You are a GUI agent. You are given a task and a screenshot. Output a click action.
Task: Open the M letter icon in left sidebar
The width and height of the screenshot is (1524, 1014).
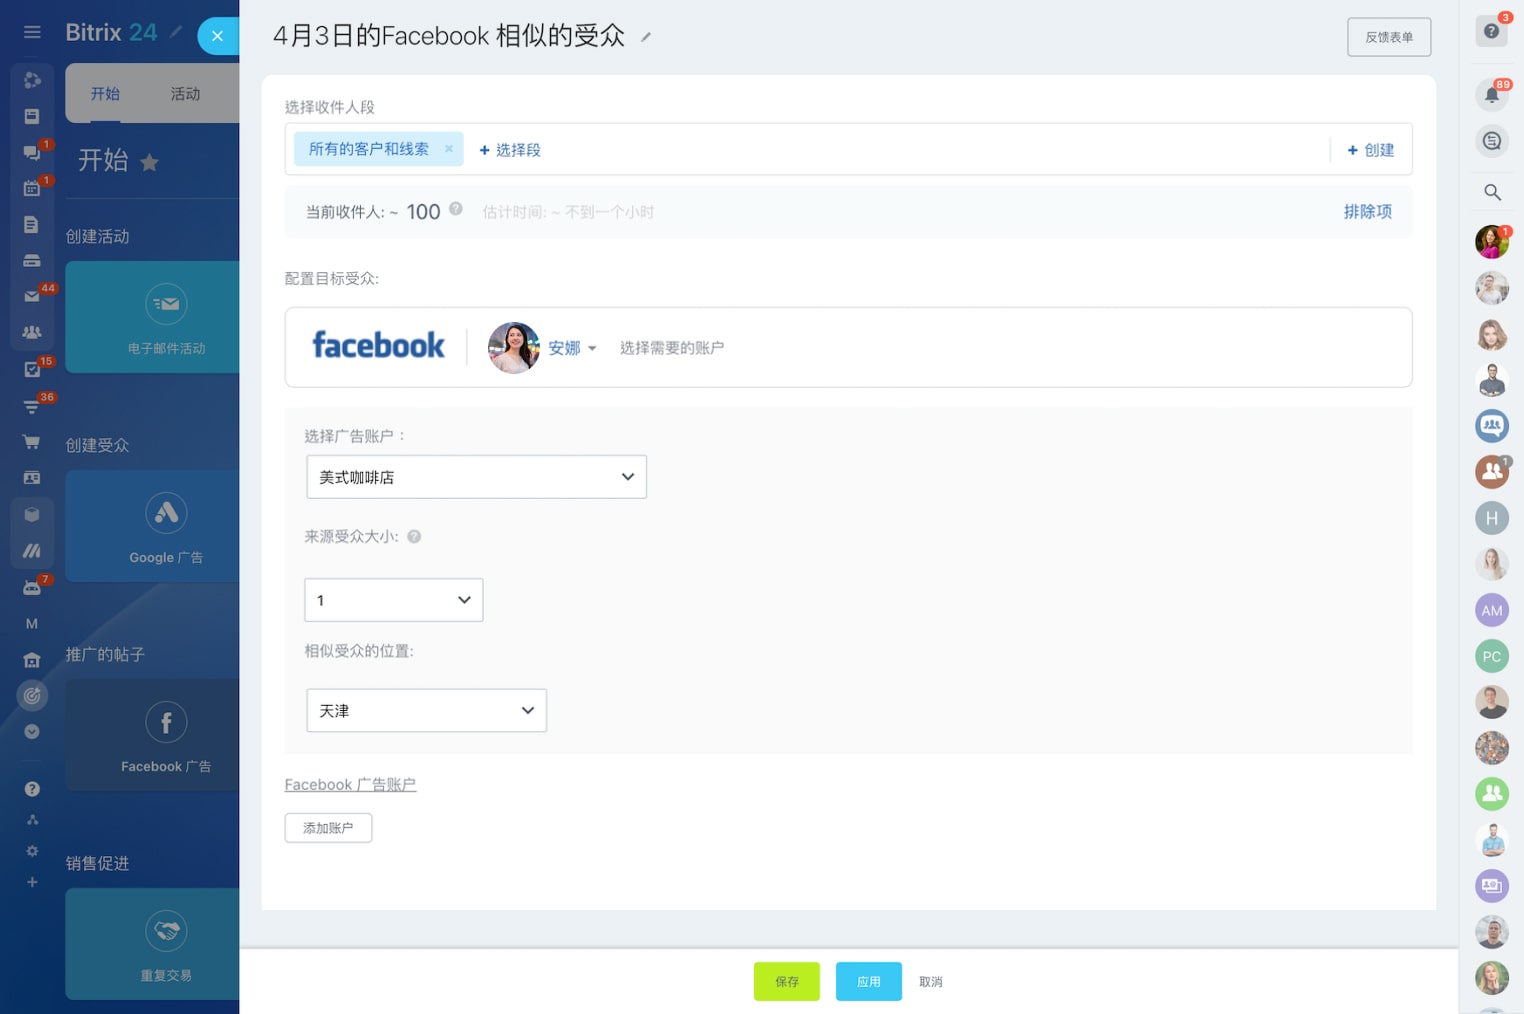click(x=32, y=623)
